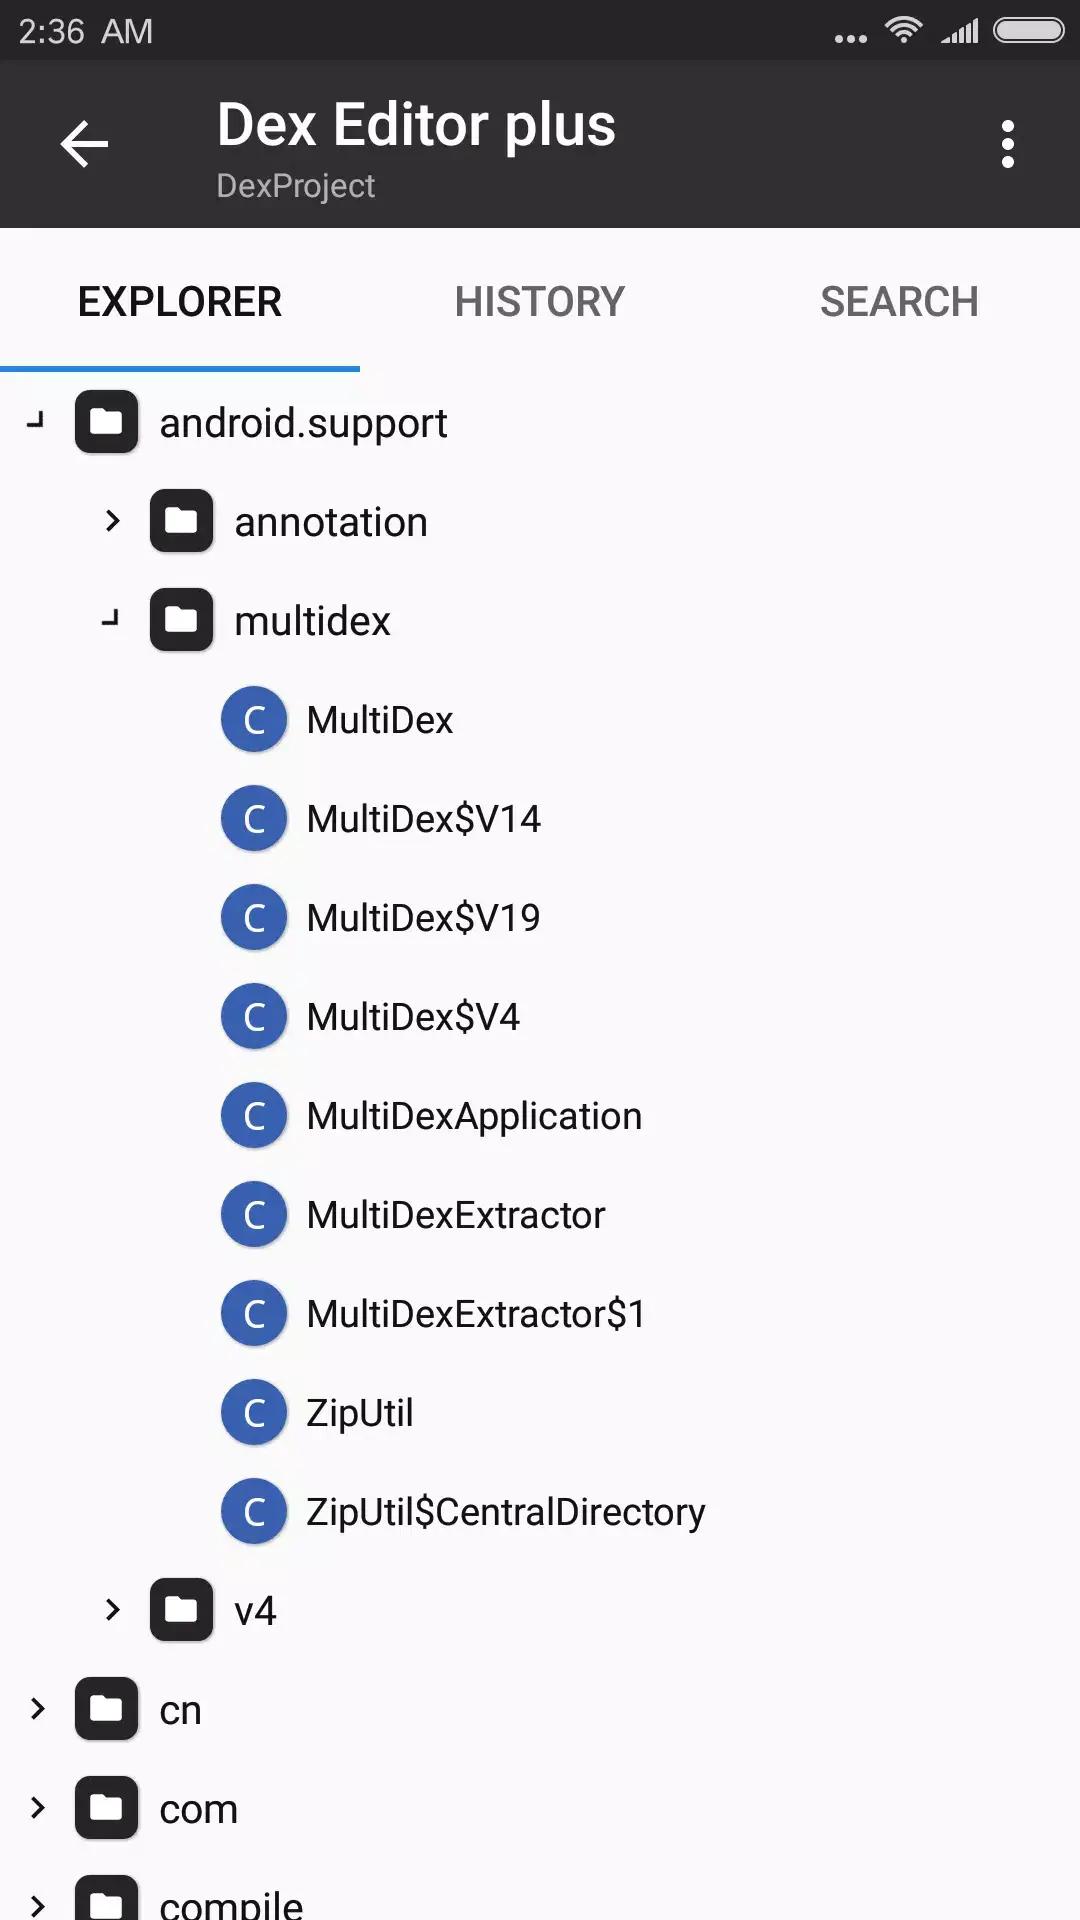Expand the com package
The height and width of the screenshot is (1920, 1080).
[x=38, y=1807]
